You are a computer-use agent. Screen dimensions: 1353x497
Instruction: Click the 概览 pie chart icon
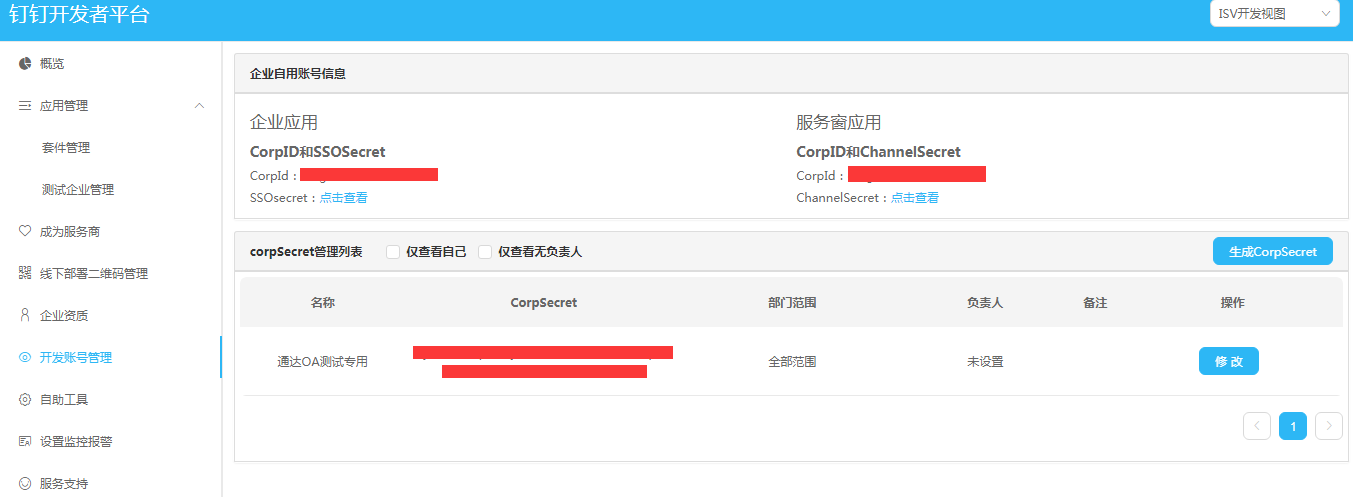point(25,64)
